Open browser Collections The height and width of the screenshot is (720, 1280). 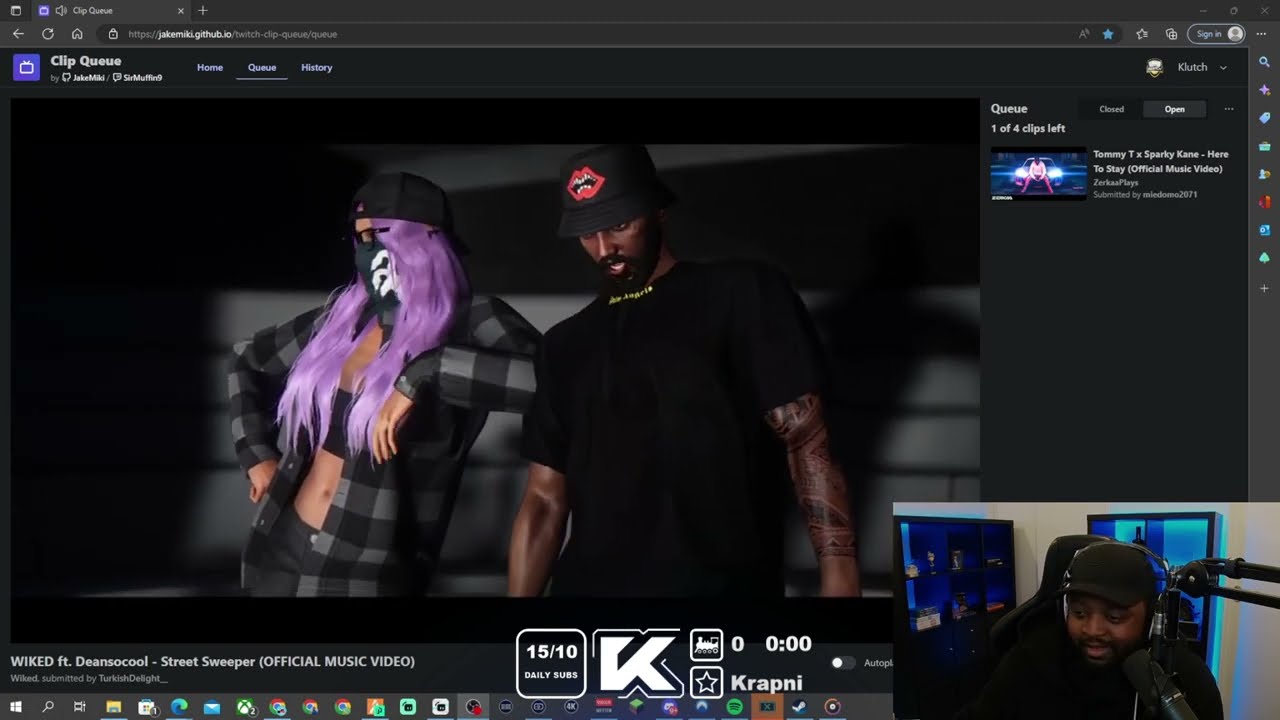pos(1171,34)
